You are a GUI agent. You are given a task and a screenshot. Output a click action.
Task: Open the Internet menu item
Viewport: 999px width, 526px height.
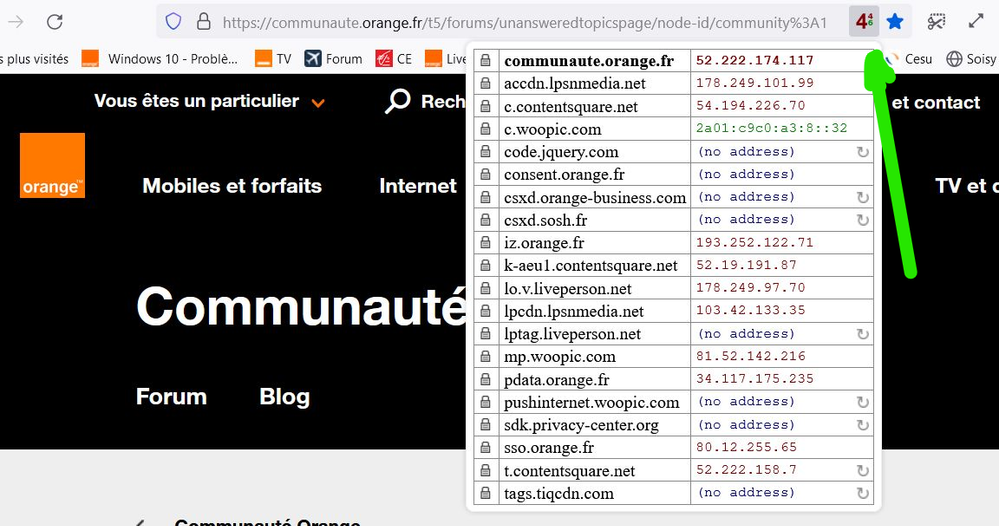[x=418, y=186]
